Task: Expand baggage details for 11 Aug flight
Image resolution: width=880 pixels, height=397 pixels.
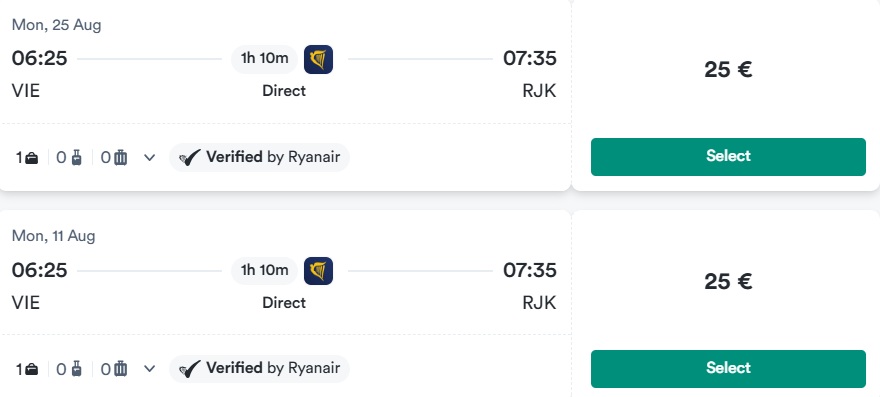Action: pyautogui.click(x=149, y=369)
